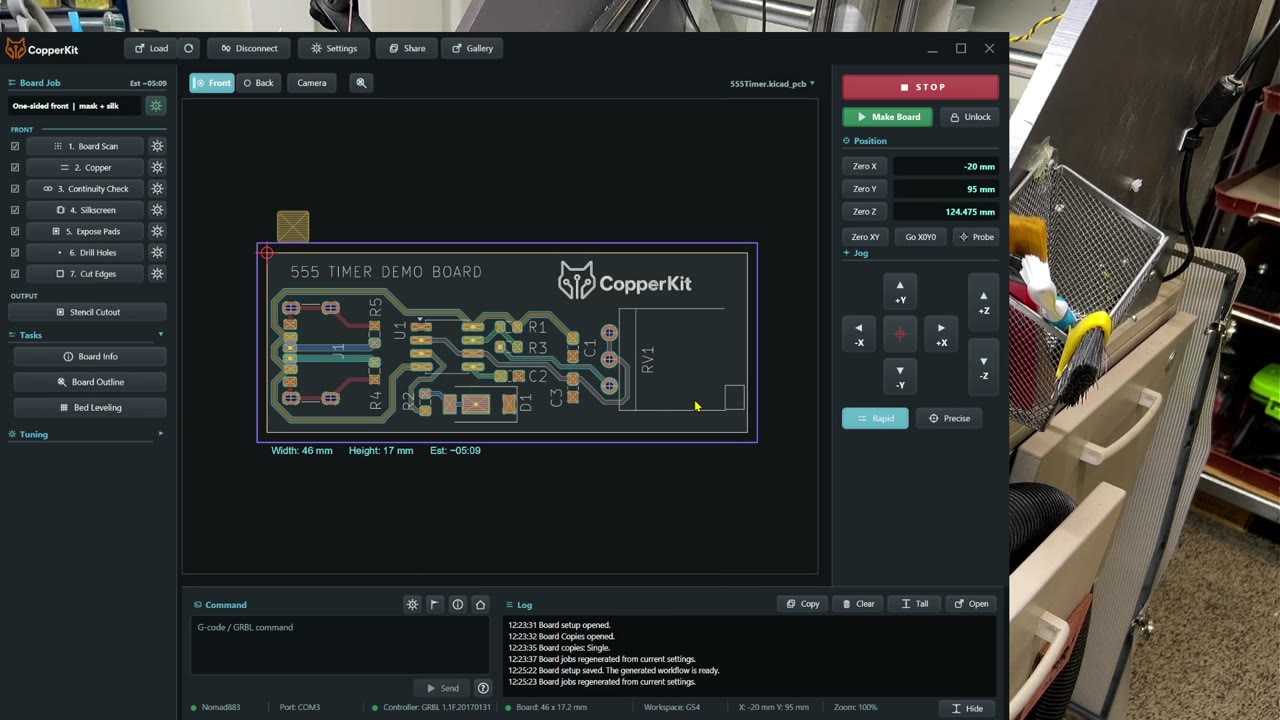Open settings gear for Cut Edges step
The height and width of the screenshot is (720, 1280).
pos(157,274)
